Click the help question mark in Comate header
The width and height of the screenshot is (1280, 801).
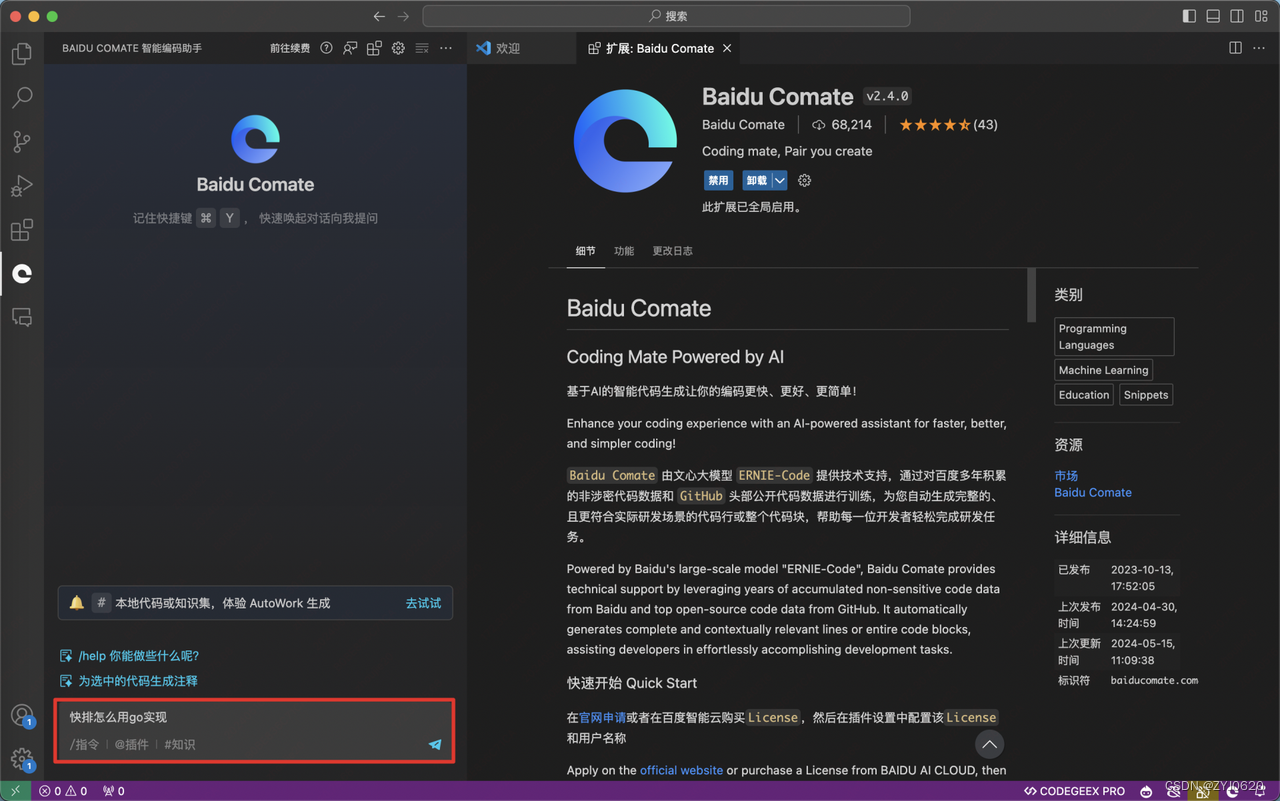coord(326,48)
